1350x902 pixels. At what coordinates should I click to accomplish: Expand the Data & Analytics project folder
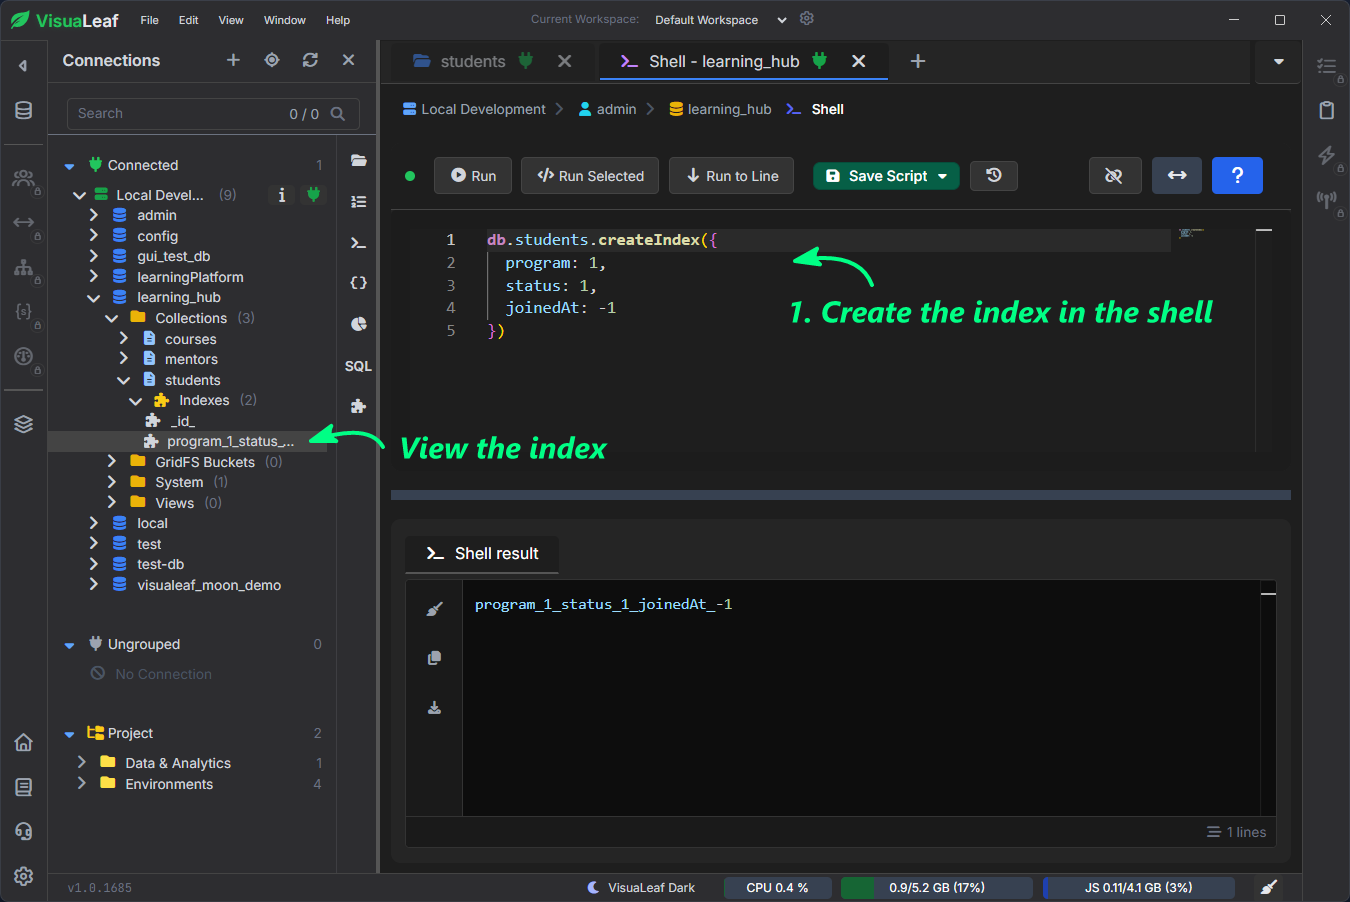point(81,763)
